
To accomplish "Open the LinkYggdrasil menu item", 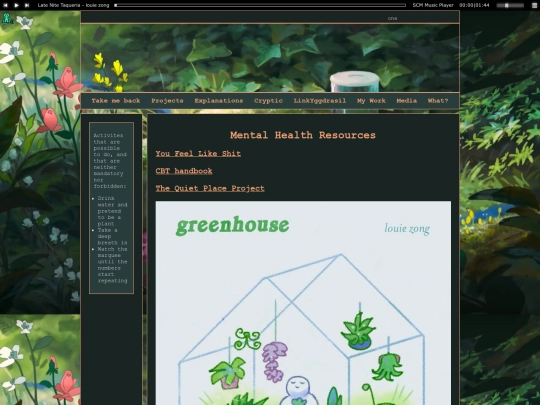I will (x=320, y=101).
